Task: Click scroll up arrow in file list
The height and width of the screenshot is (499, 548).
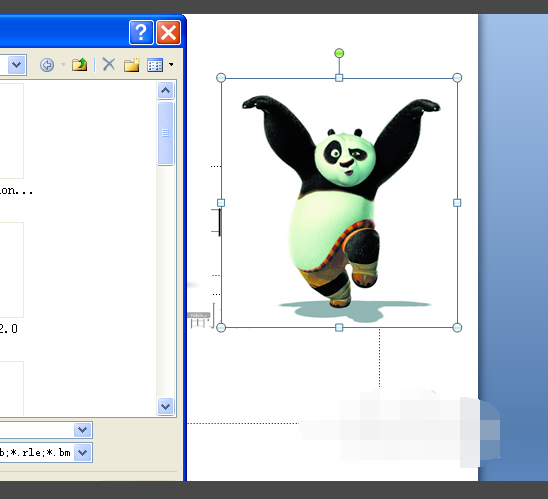Action: coord(166,91)
